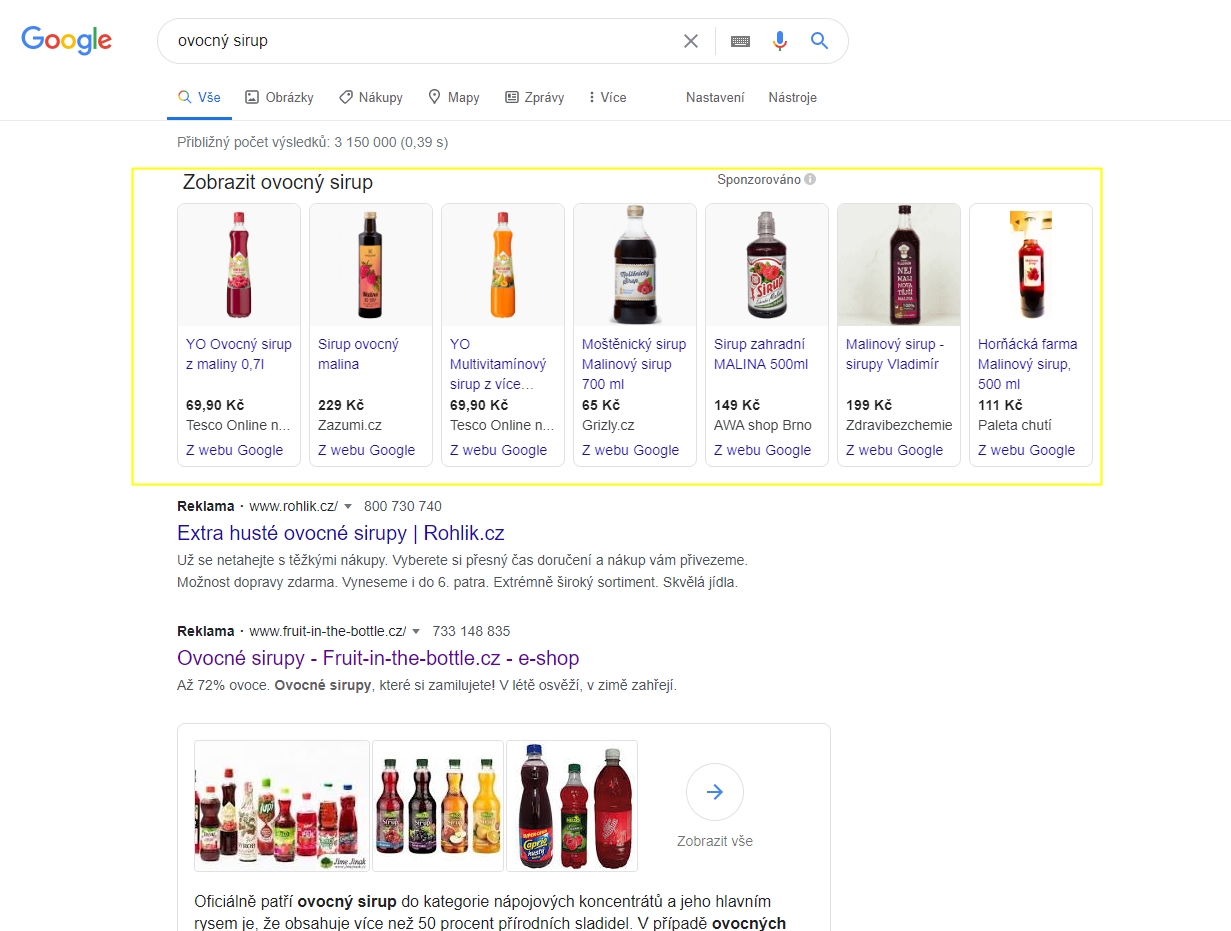1231x931 pixels.
Task: Click the price '111 Kč'
Action: click(1000, 405)
